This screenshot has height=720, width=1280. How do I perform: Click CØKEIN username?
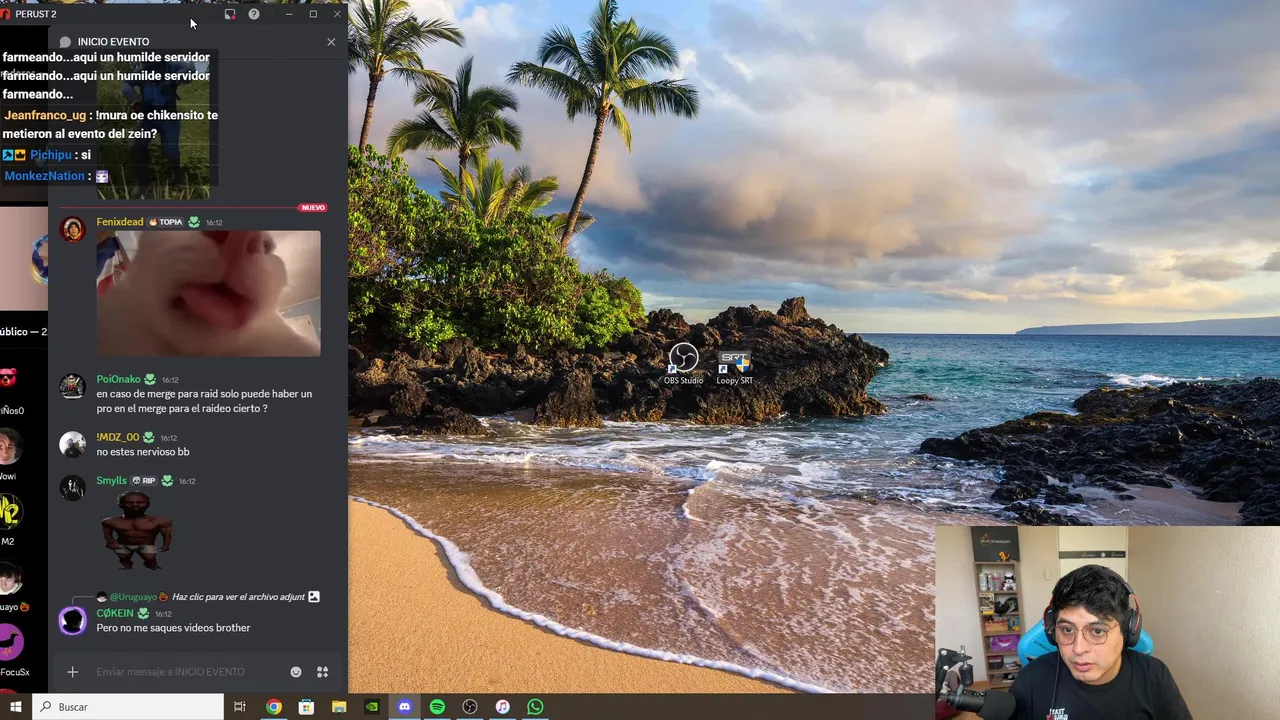coord(115,613)
